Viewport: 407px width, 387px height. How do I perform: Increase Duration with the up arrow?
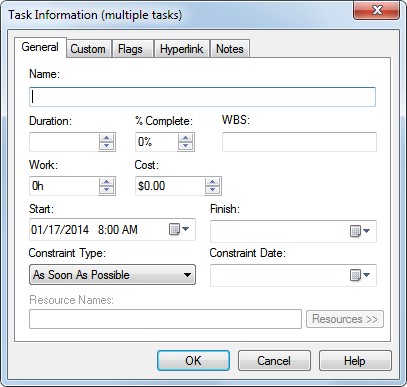(106, 138)
